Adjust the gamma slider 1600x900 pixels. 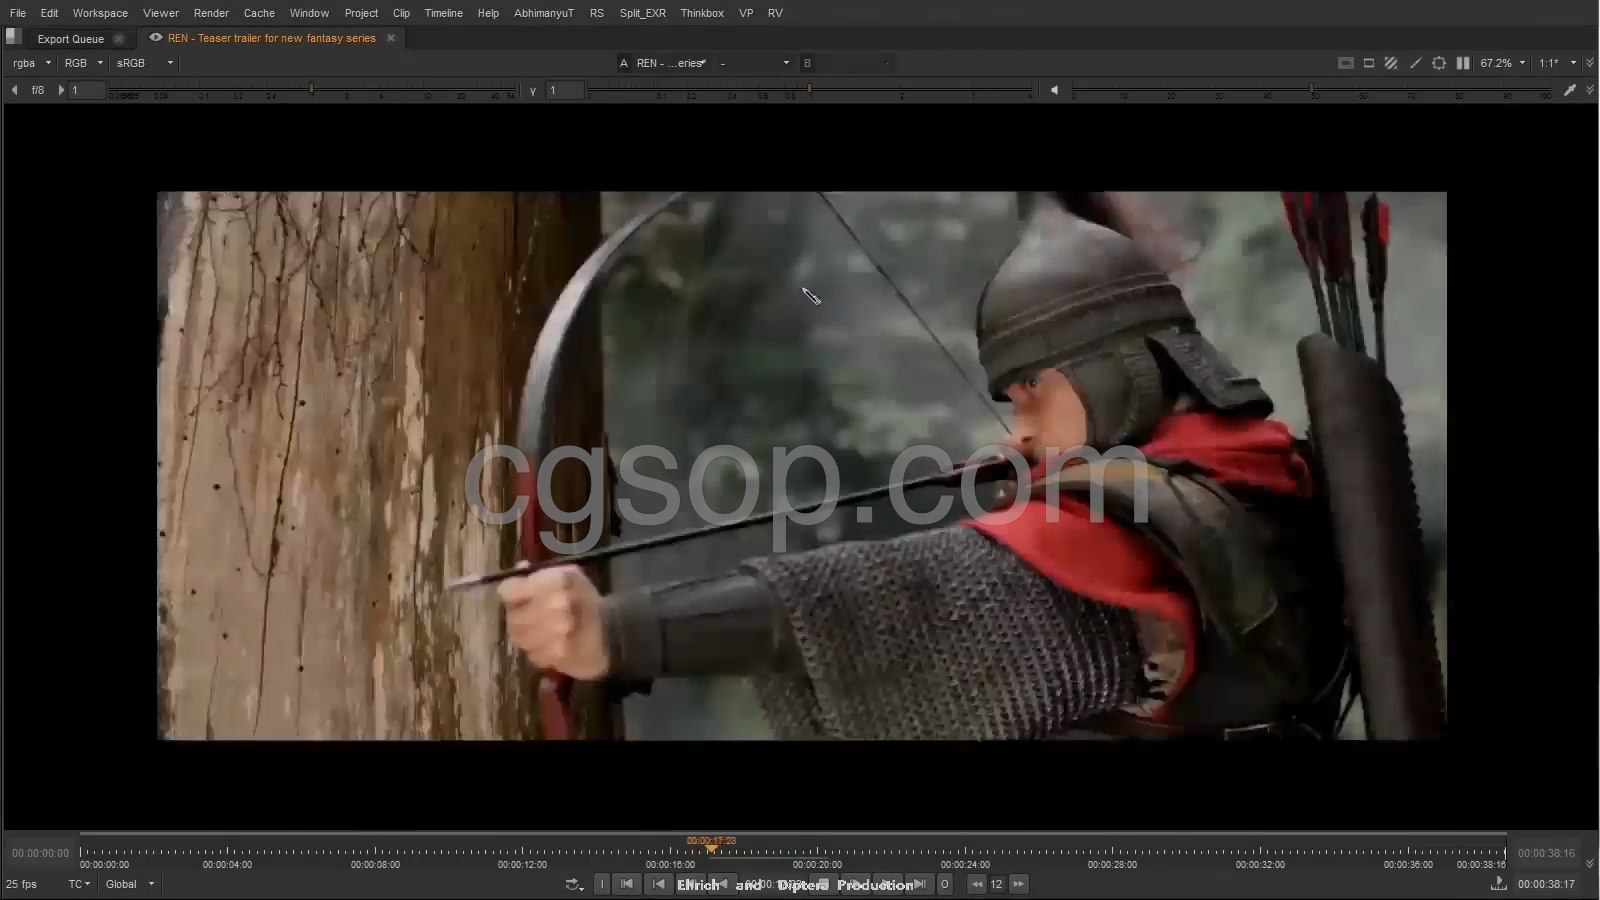809,91
